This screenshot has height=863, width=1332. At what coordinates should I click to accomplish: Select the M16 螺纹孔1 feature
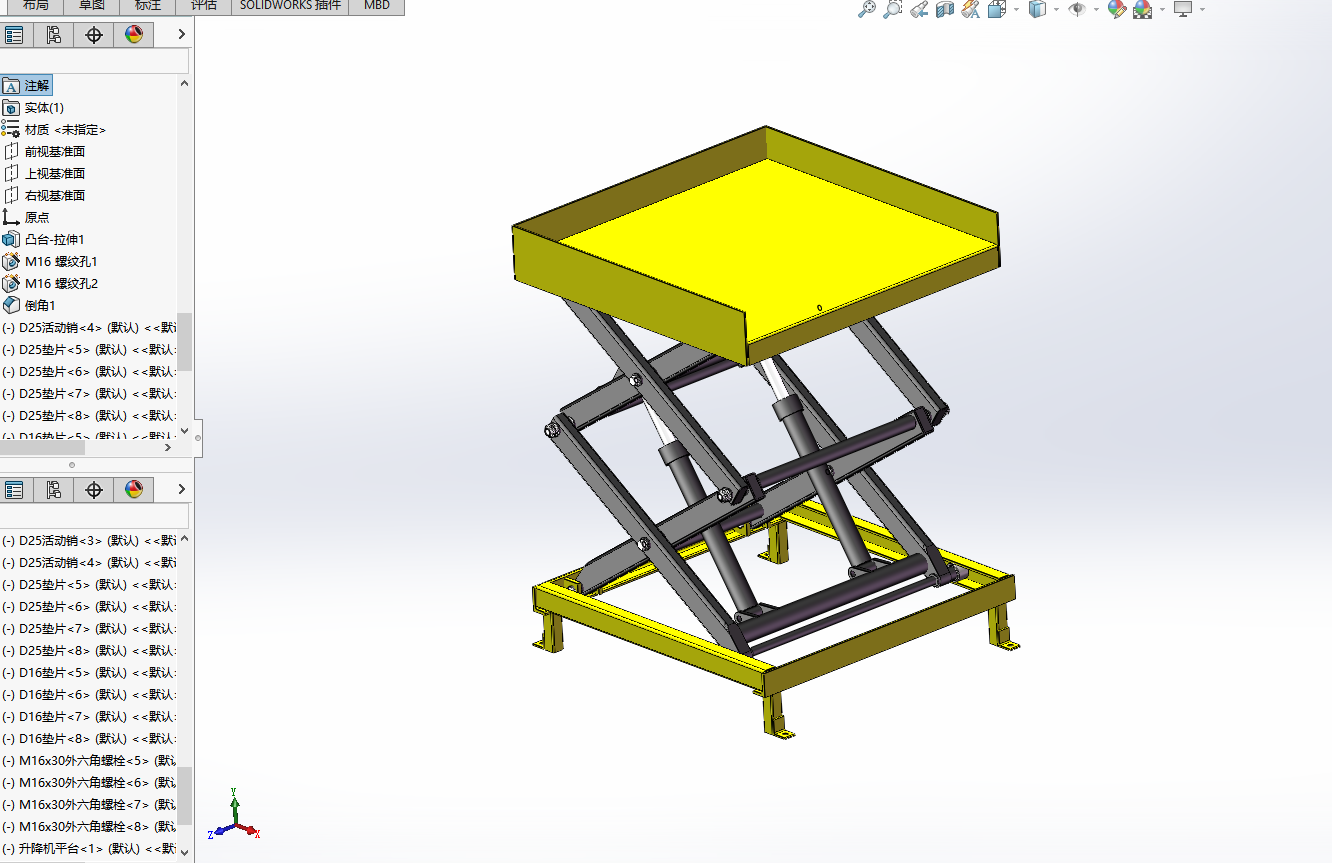click(x=51, y=262)
